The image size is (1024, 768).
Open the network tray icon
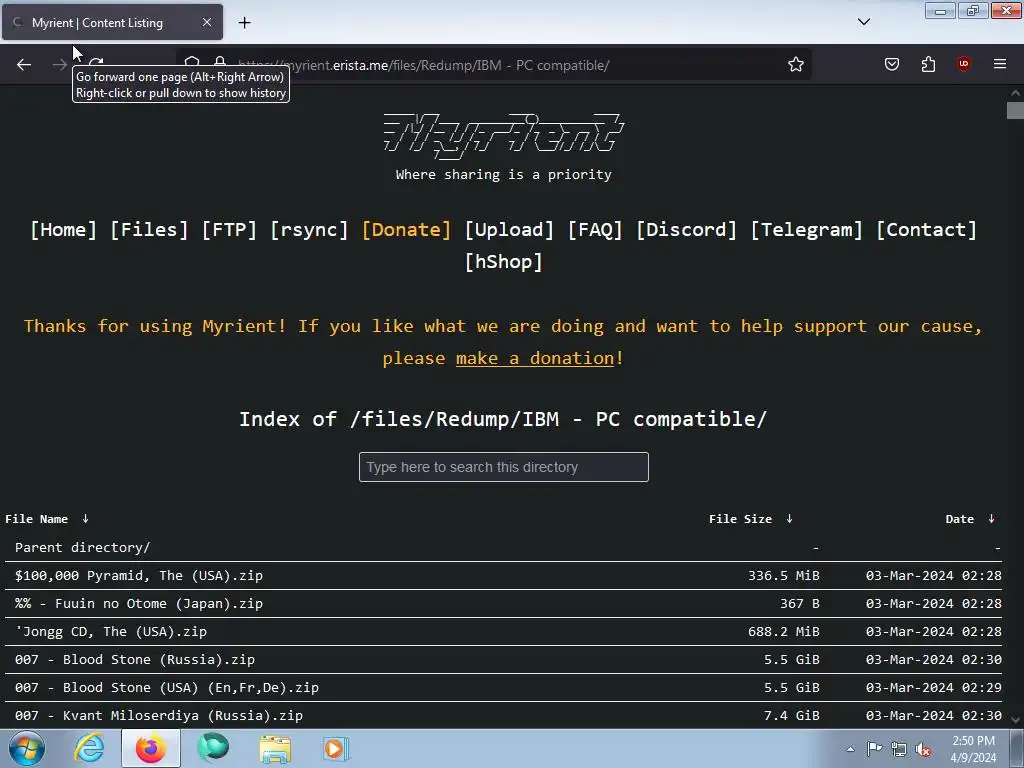coord(899,749)
